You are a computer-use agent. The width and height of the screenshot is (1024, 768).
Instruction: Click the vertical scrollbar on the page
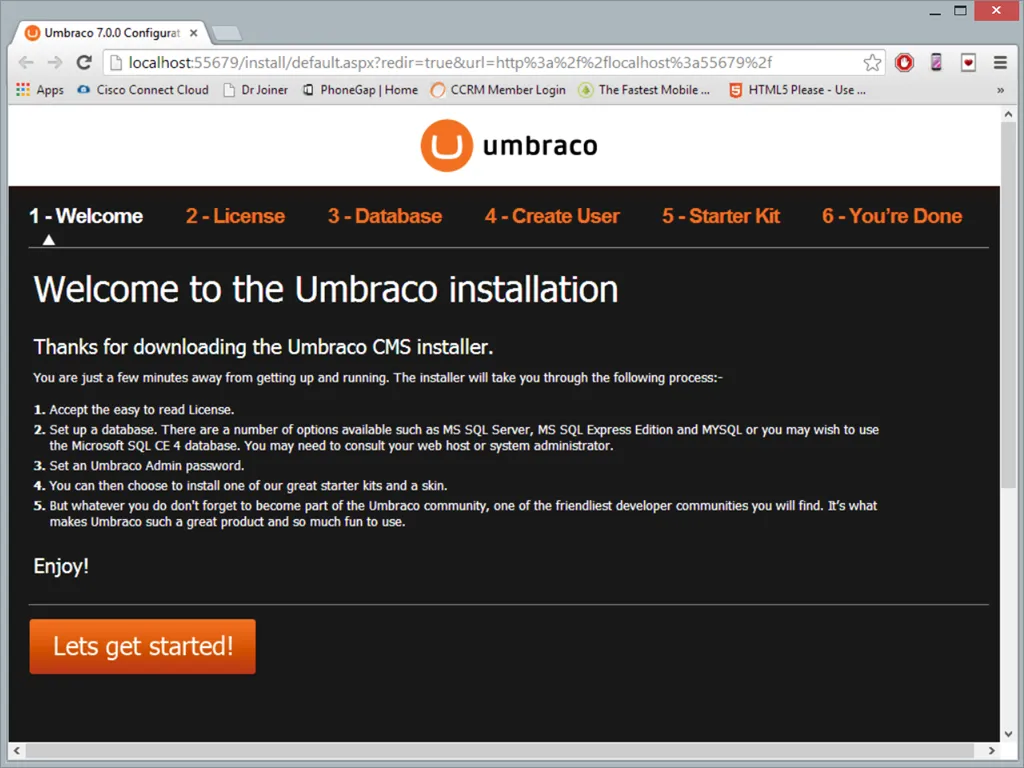(x=1009, y=300)
